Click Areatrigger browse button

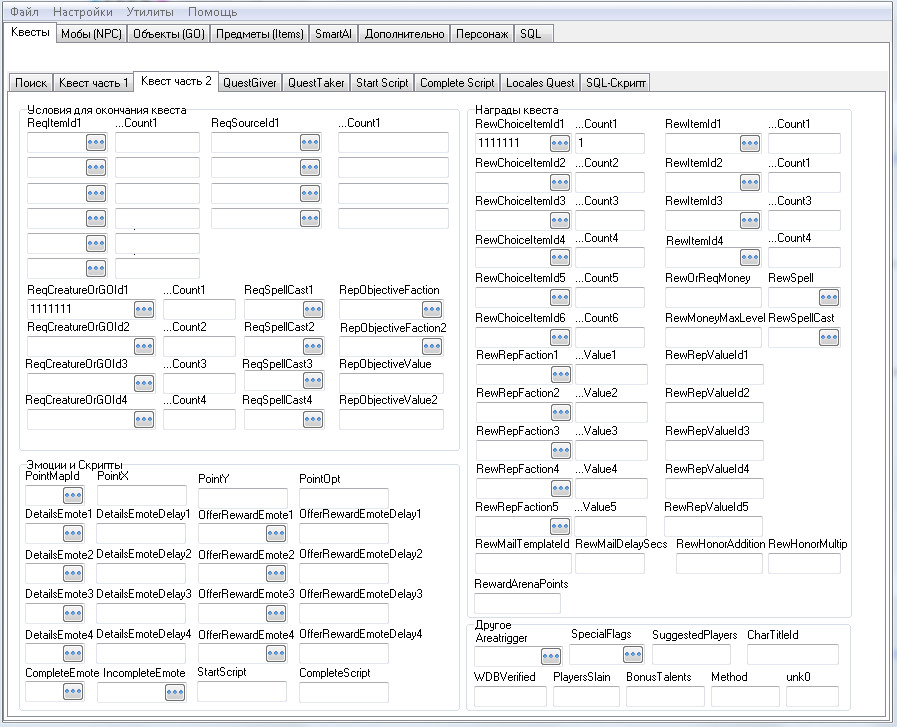550,657
